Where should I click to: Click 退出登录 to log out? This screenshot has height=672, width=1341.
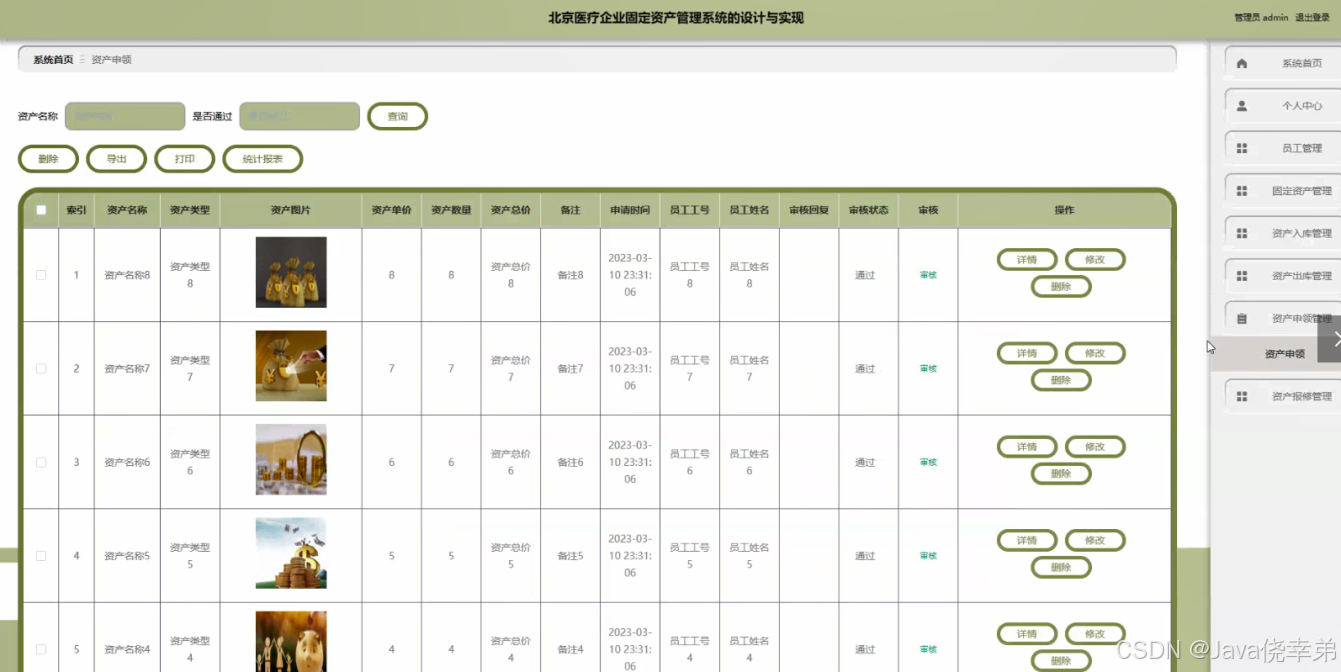(x=1312, y=17)
